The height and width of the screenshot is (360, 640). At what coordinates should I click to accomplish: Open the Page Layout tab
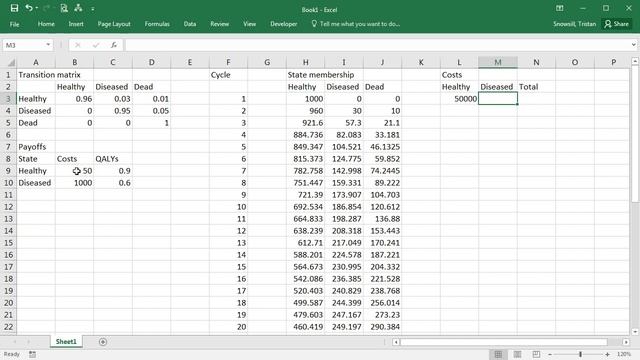point(114,24)
